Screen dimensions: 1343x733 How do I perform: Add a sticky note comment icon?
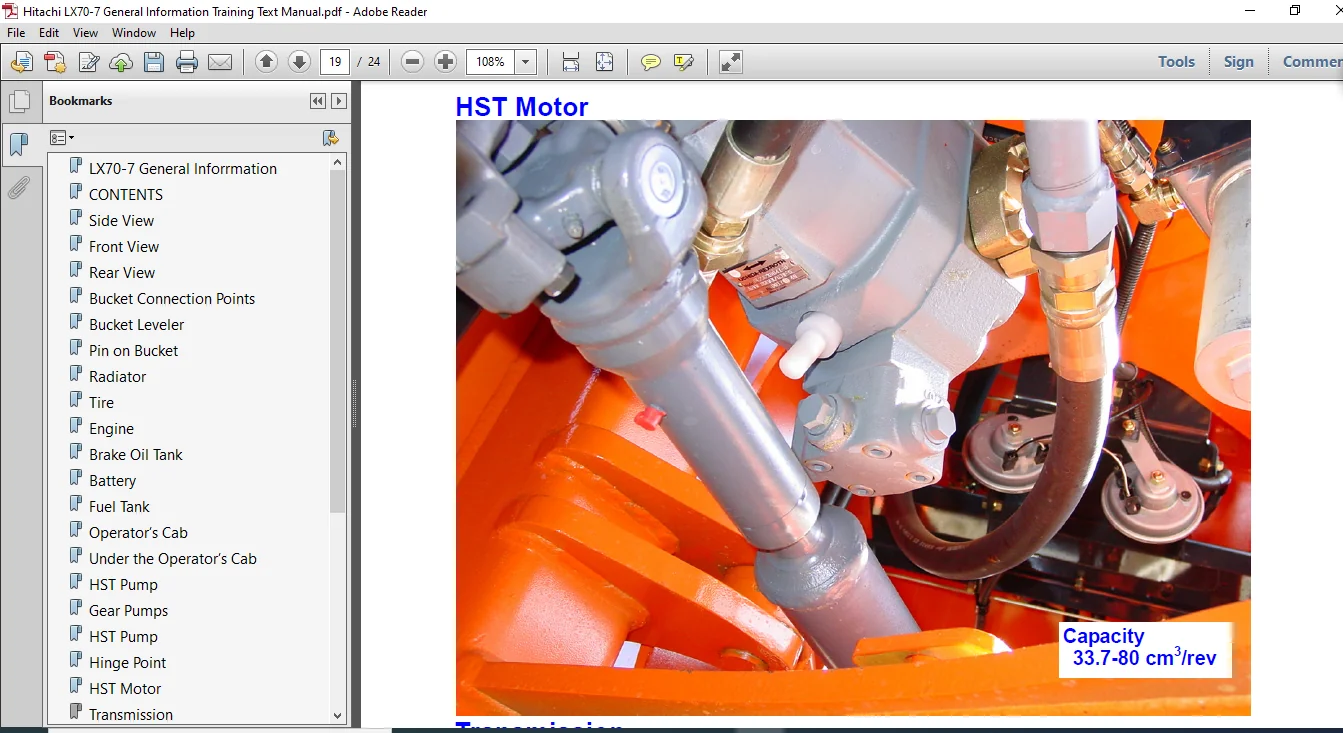651,62
